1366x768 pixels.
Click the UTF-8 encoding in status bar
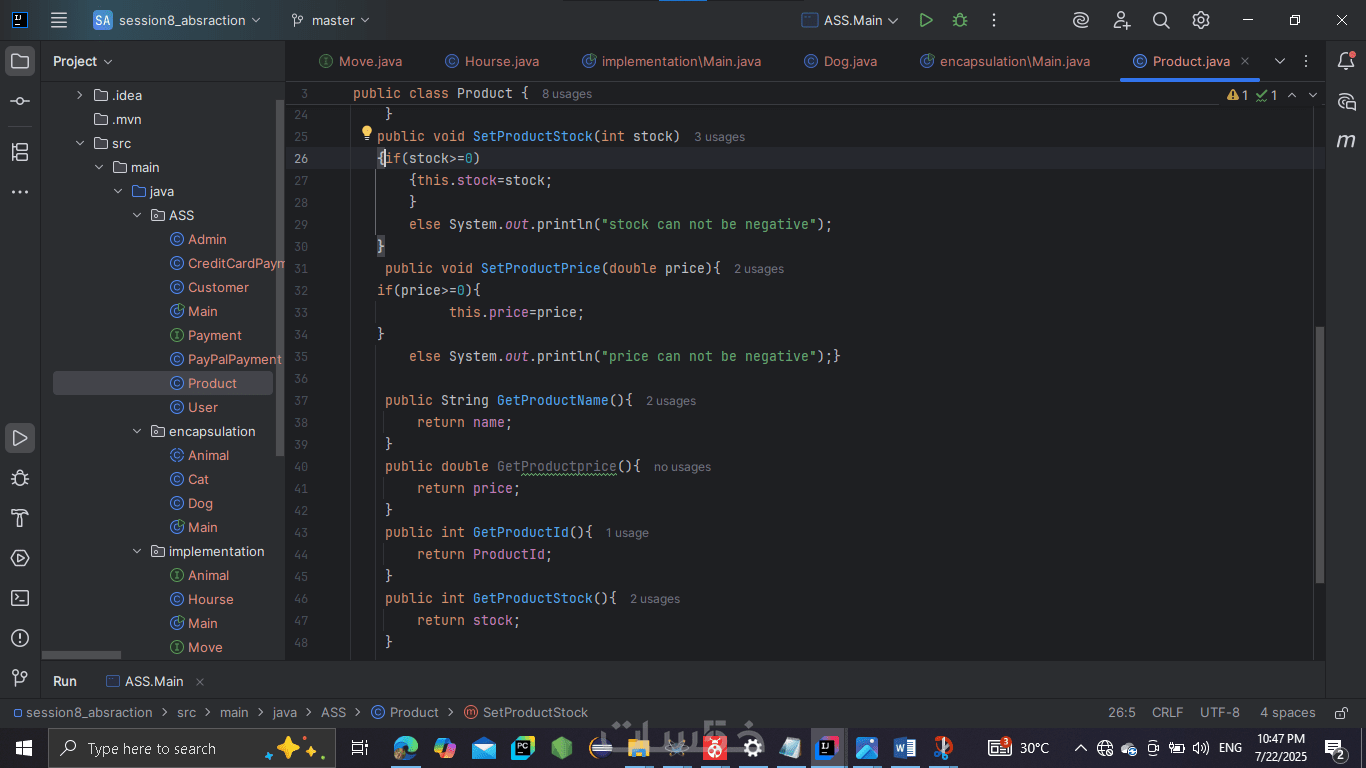(x=1219, y=713)
